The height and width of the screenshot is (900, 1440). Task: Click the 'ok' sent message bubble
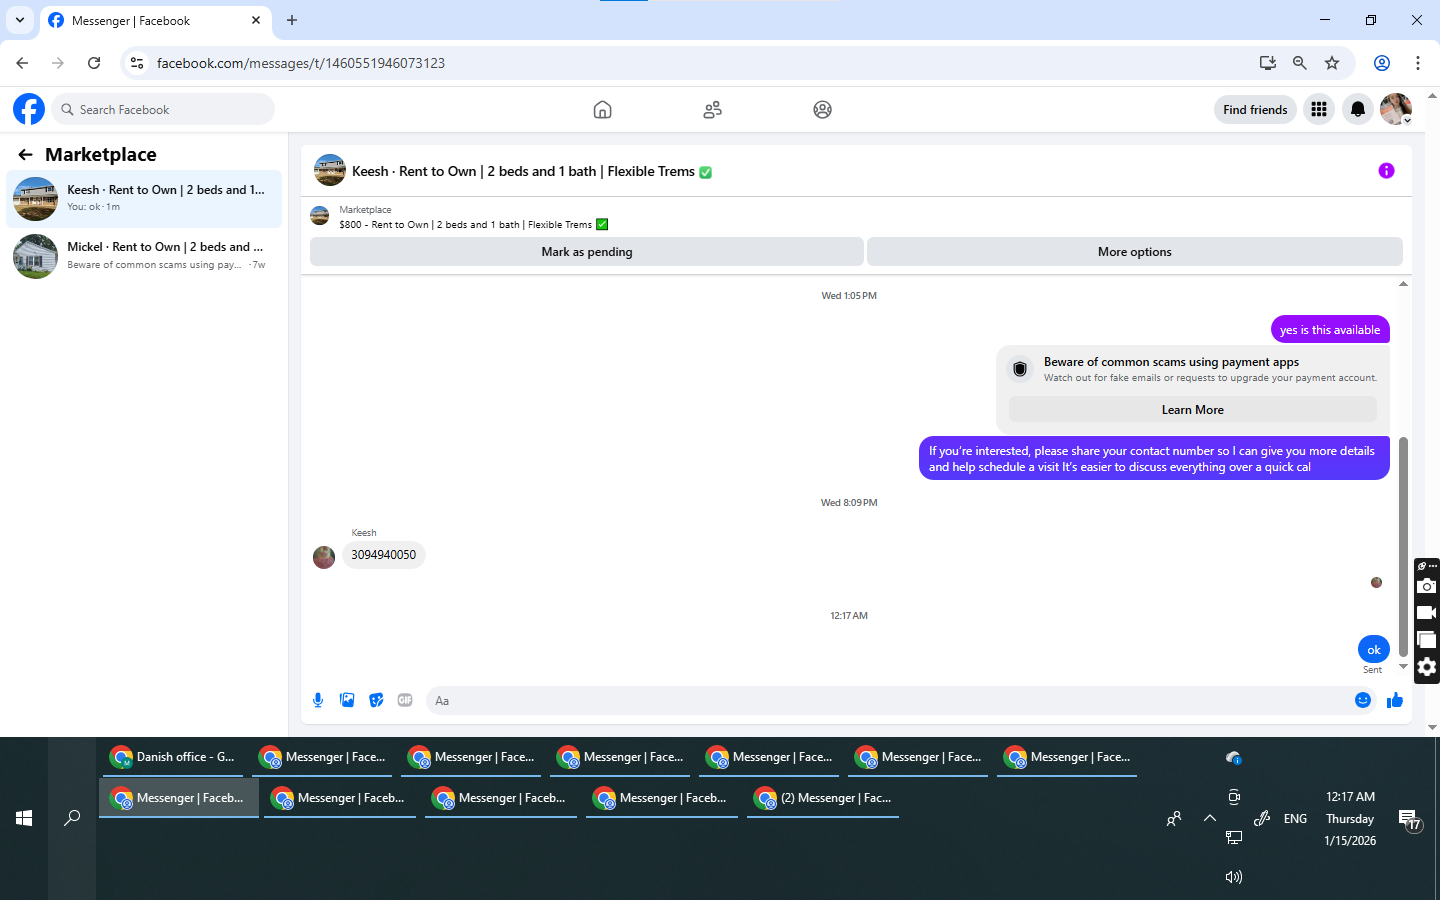[x=1374, y=649]
